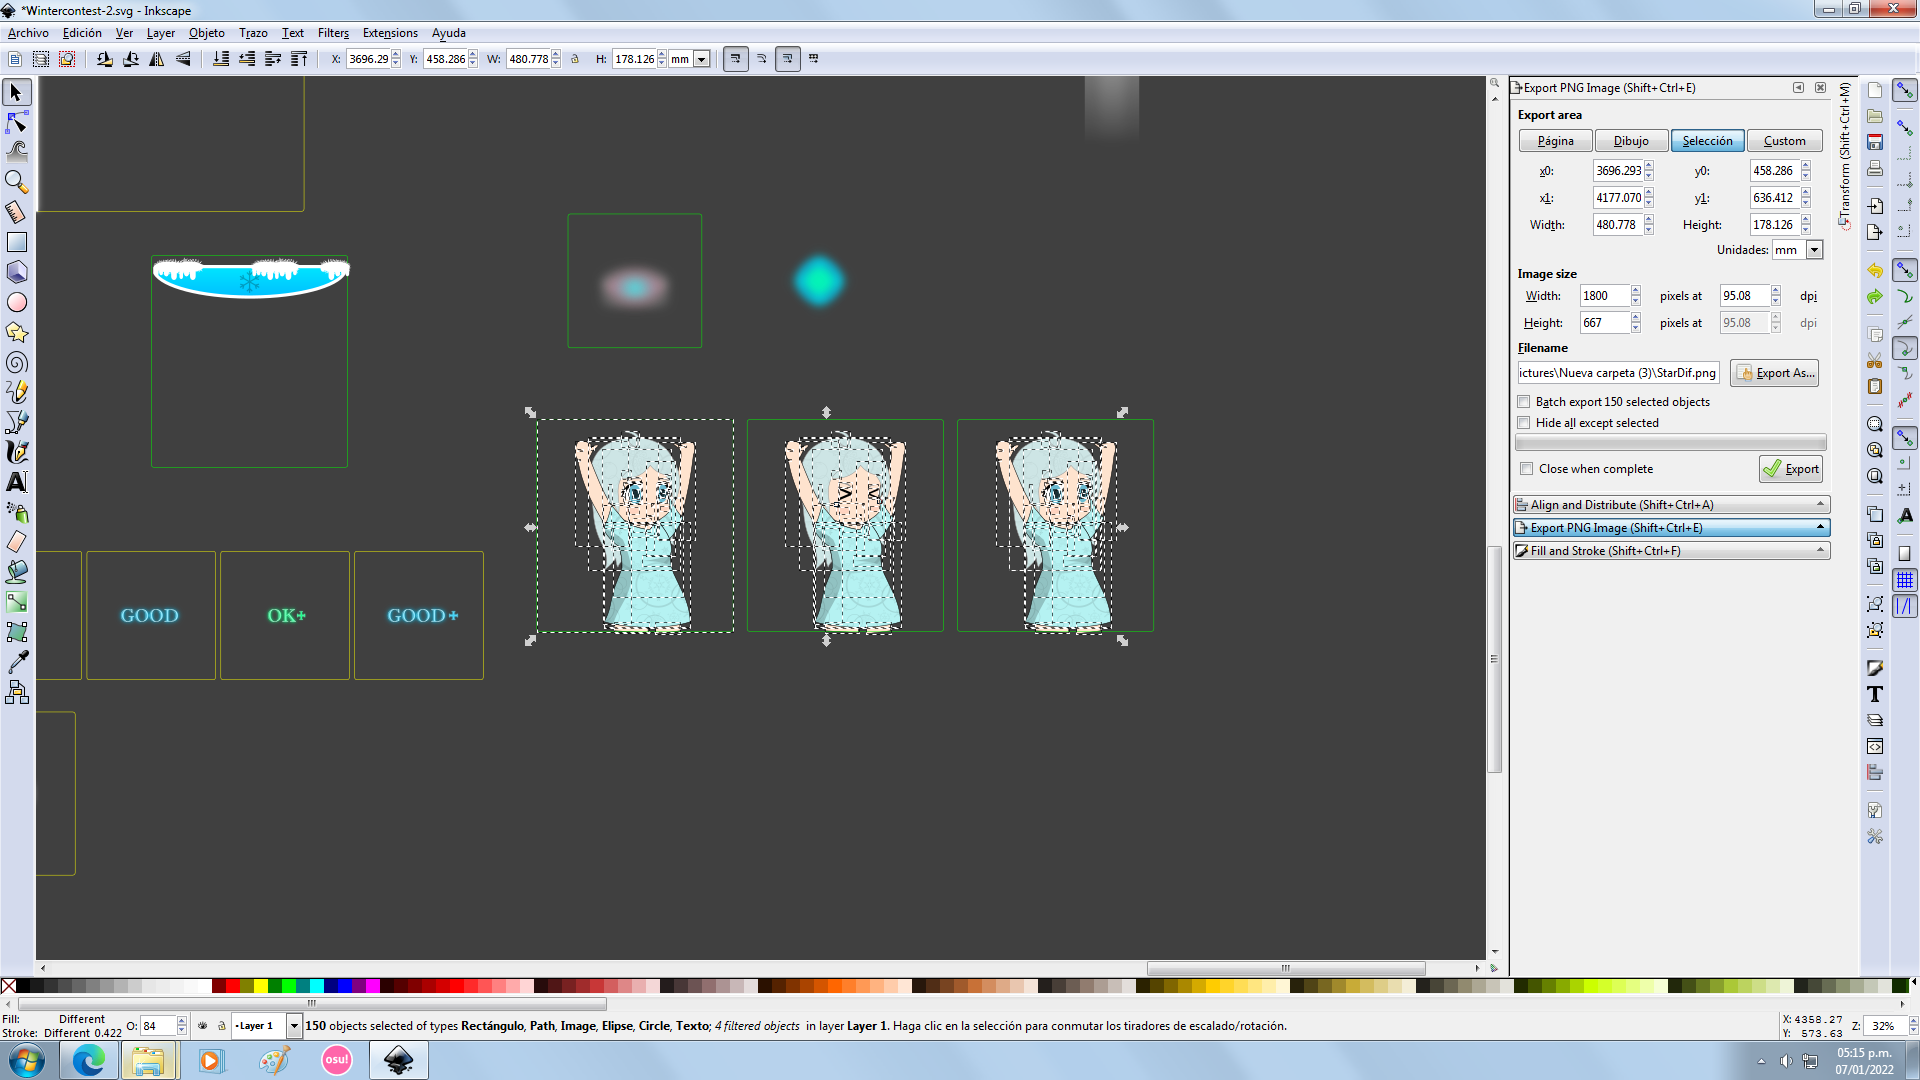Click the no-color X swatch
Screen dimensions: 1920x1080
point(9,986)
